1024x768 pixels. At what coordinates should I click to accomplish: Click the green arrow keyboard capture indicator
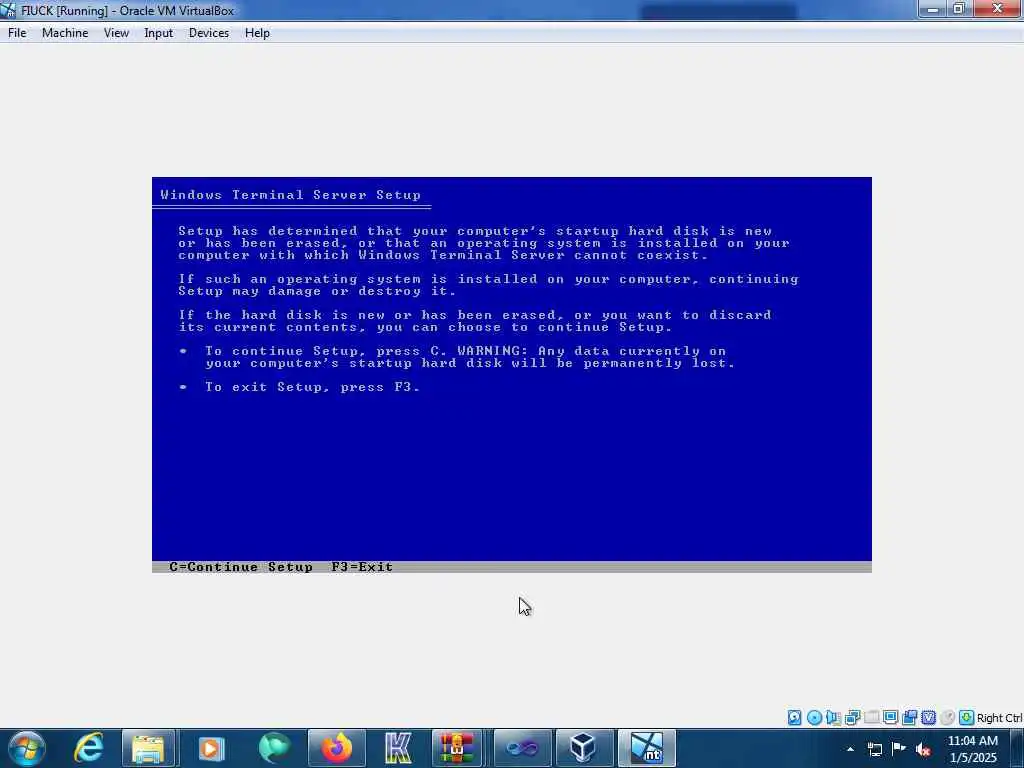point(967,718)
